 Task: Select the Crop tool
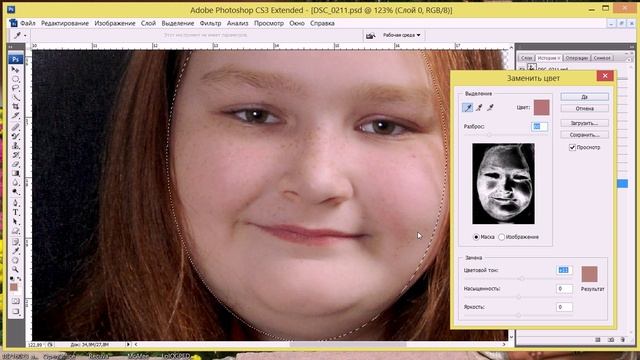click(x=16, y=107)
